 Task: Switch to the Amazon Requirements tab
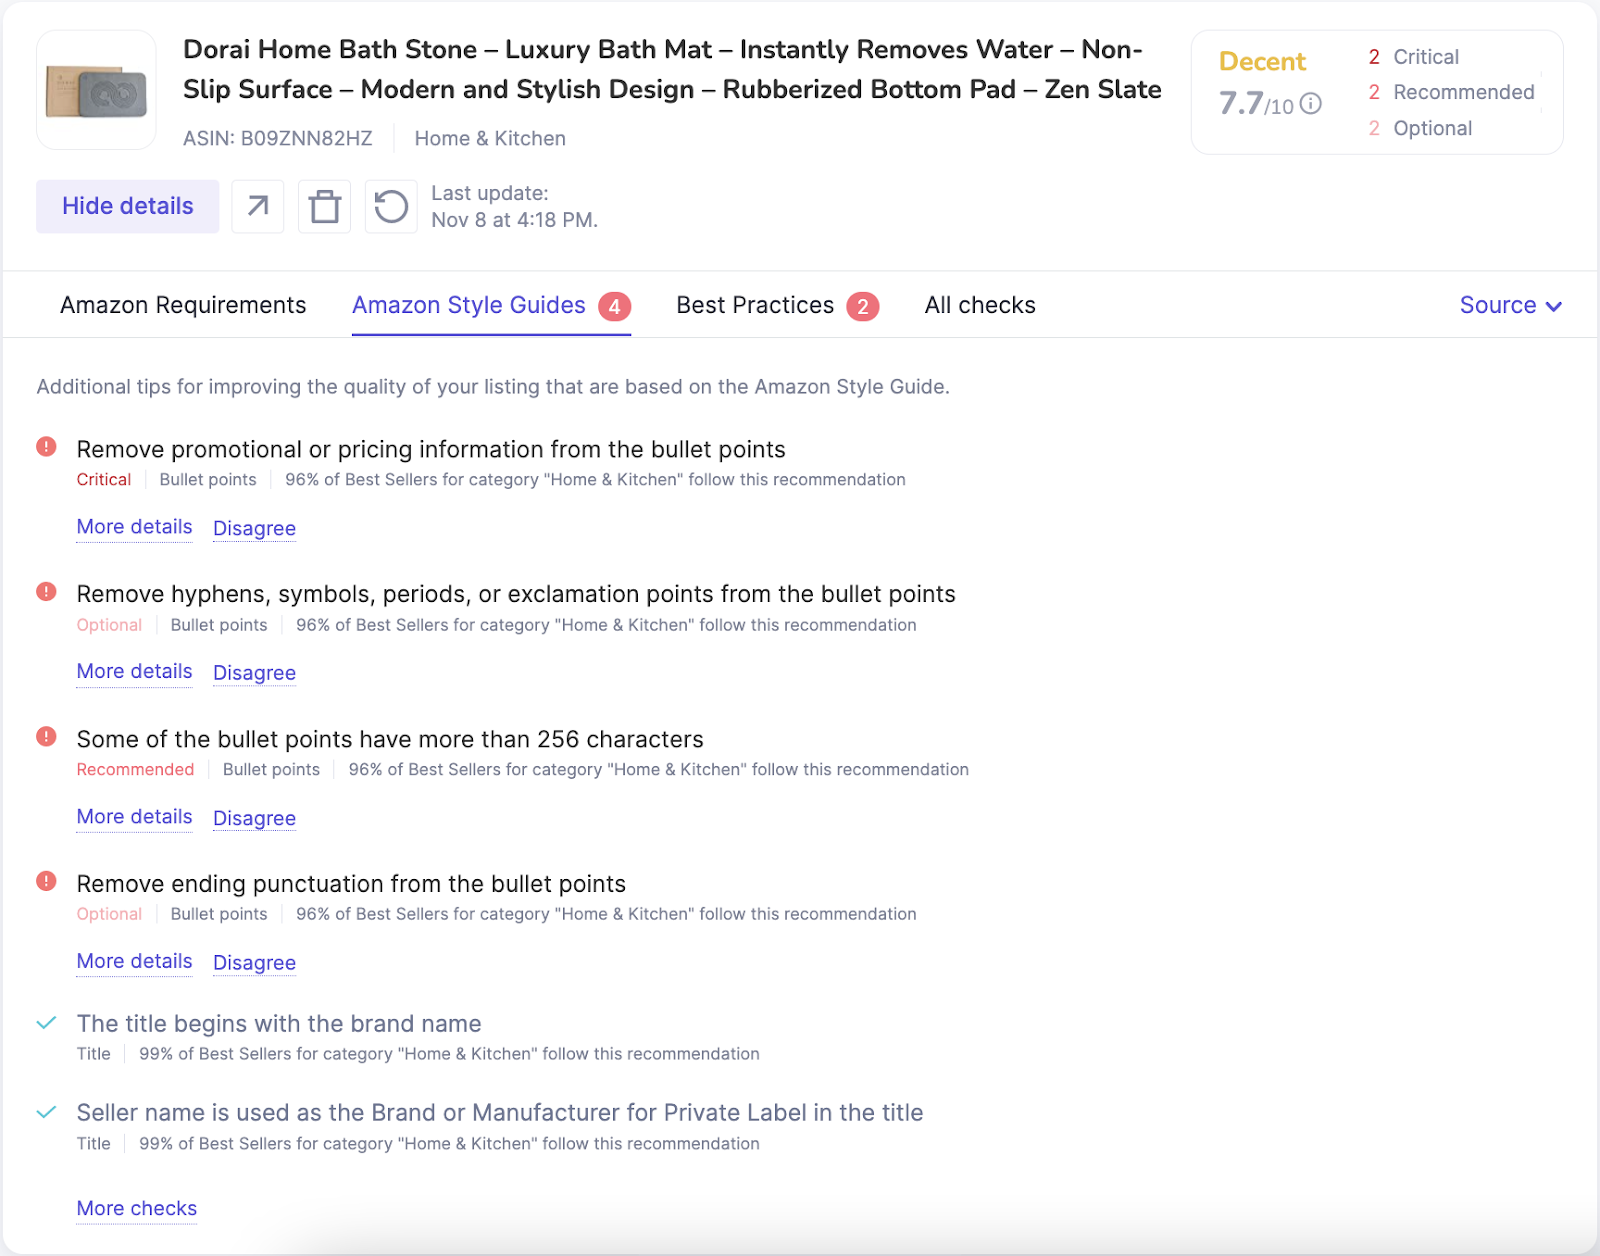click(x=182, y=305)
